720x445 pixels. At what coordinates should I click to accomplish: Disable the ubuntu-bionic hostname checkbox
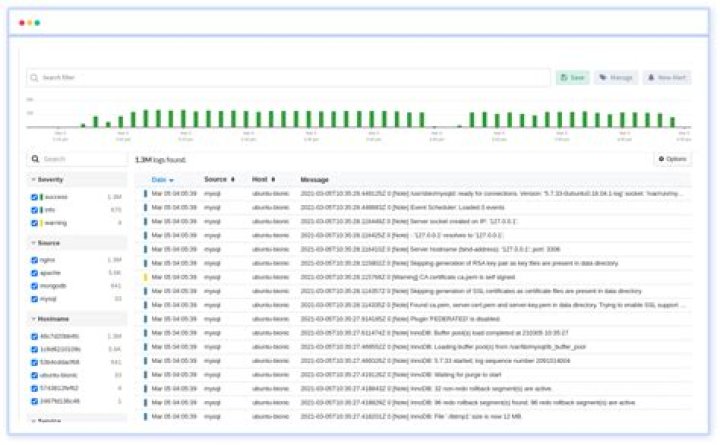click(35, 375)
